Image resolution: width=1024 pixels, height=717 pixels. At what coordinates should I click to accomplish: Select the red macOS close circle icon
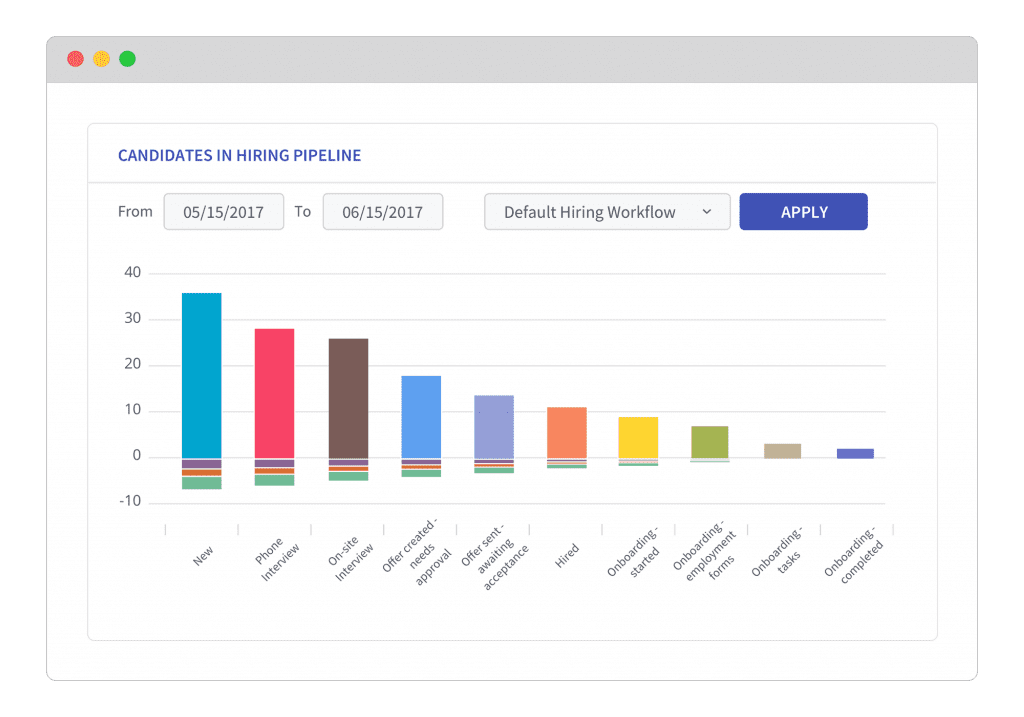coord(75,58)
